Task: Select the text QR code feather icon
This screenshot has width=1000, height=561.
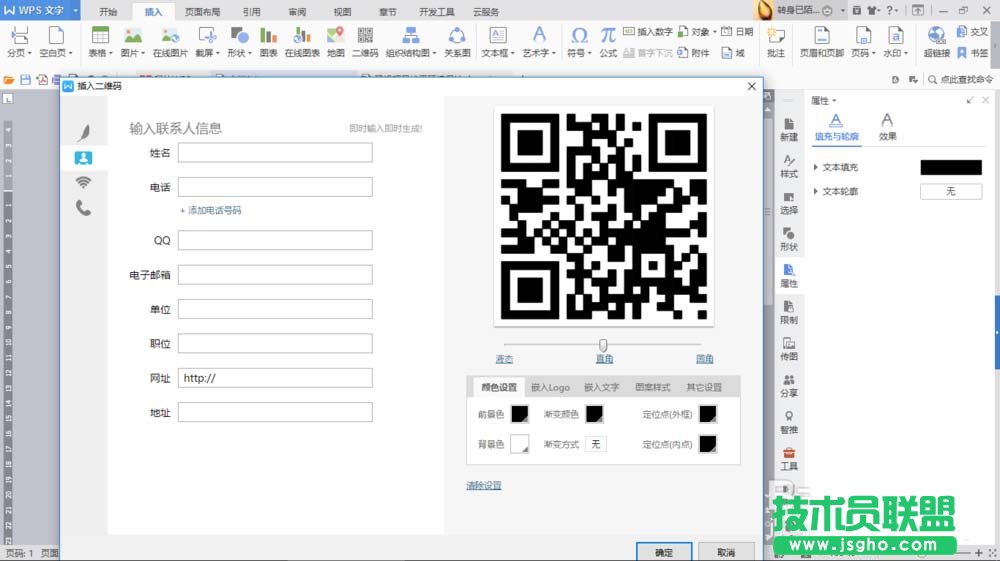Action: (84, 132)
